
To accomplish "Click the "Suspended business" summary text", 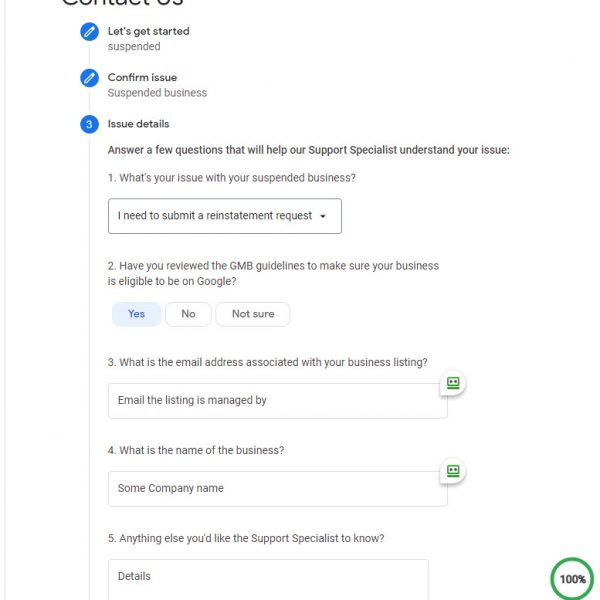I will 157,93.
